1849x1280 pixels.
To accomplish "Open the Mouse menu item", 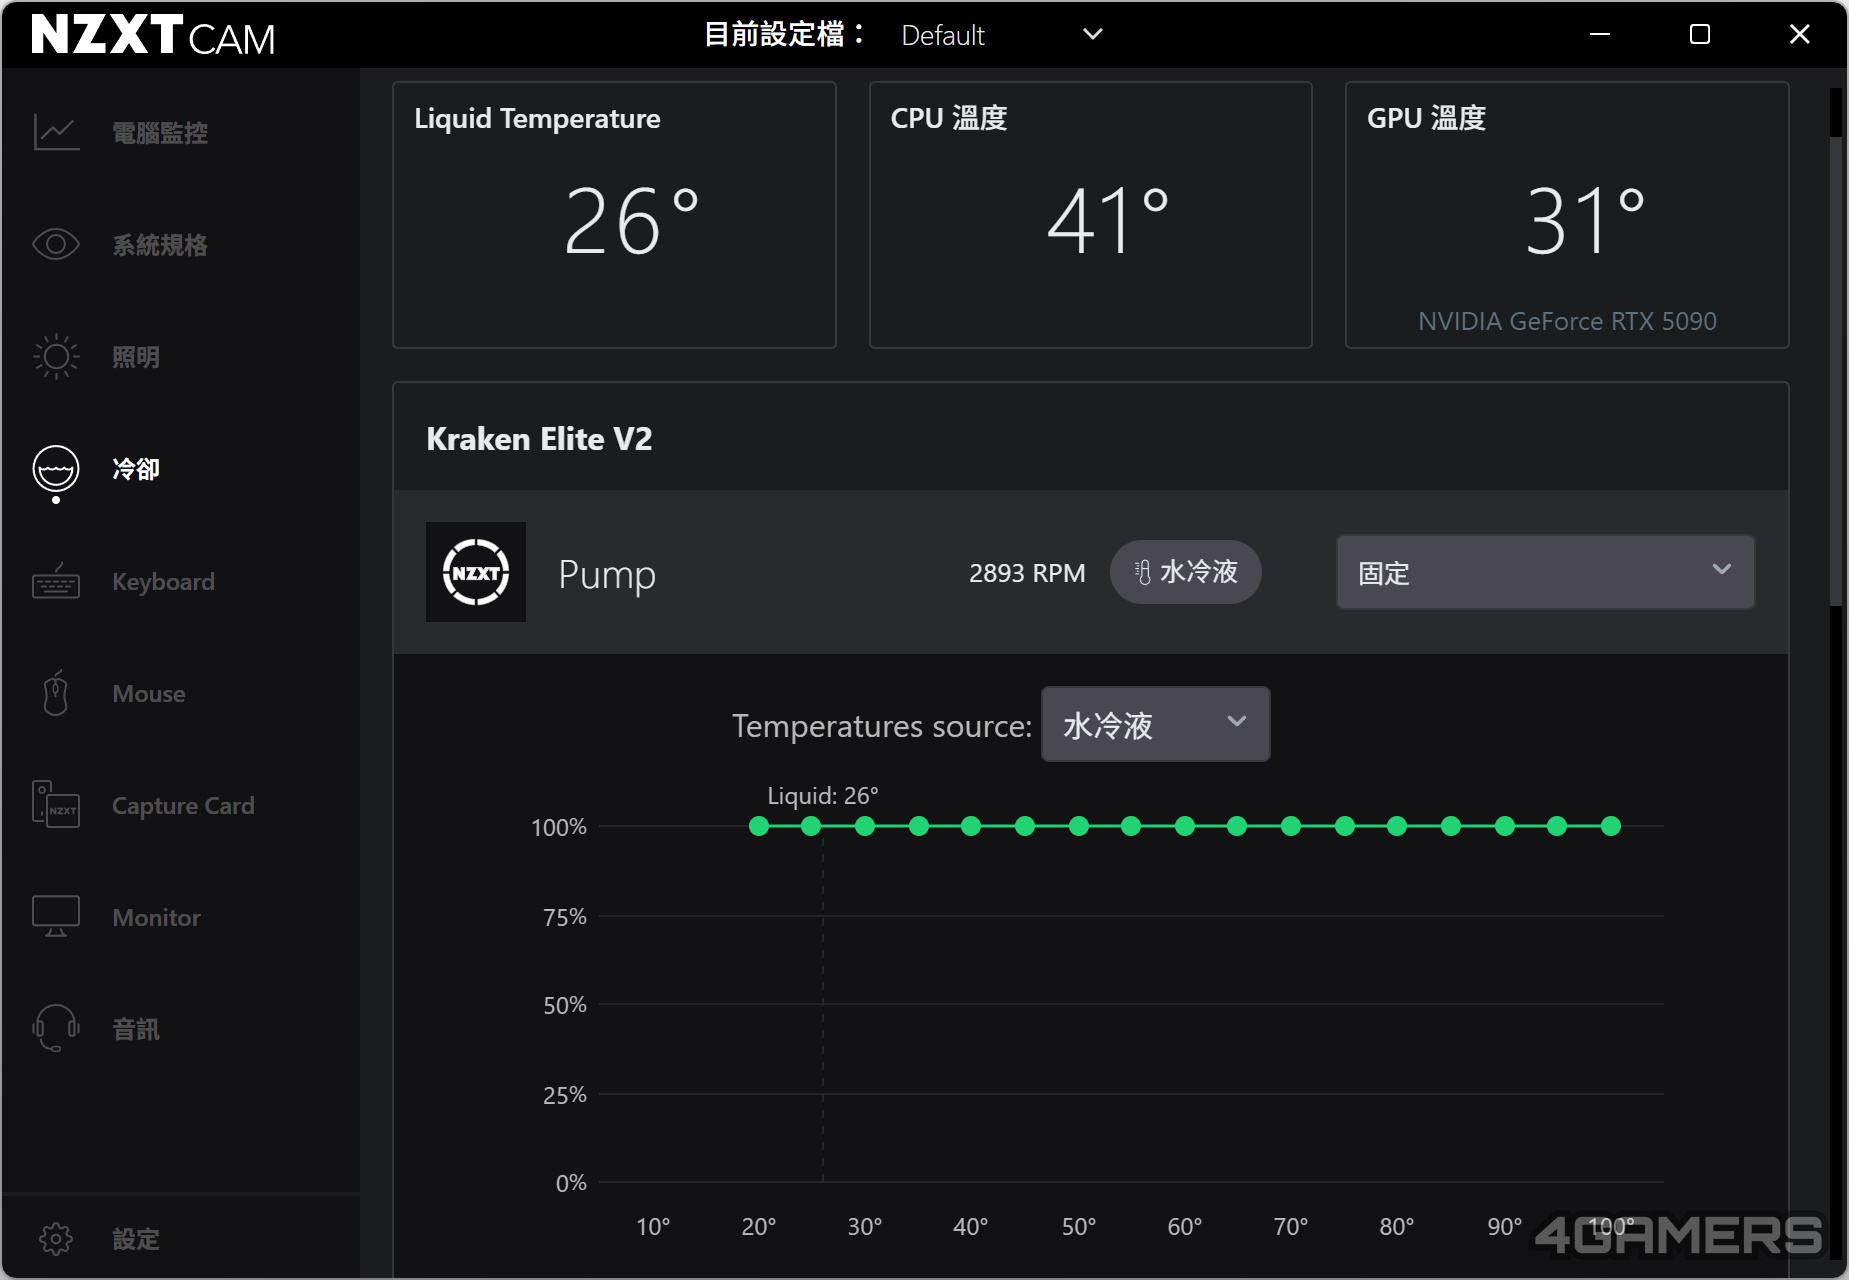I will coord(149,694).
